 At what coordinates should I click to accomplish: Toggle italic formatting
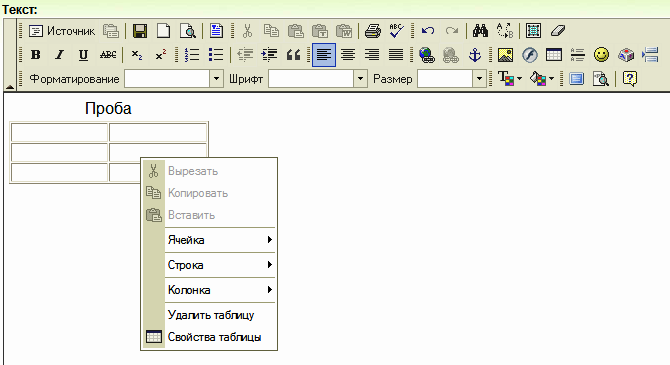[x=60, y=55]
